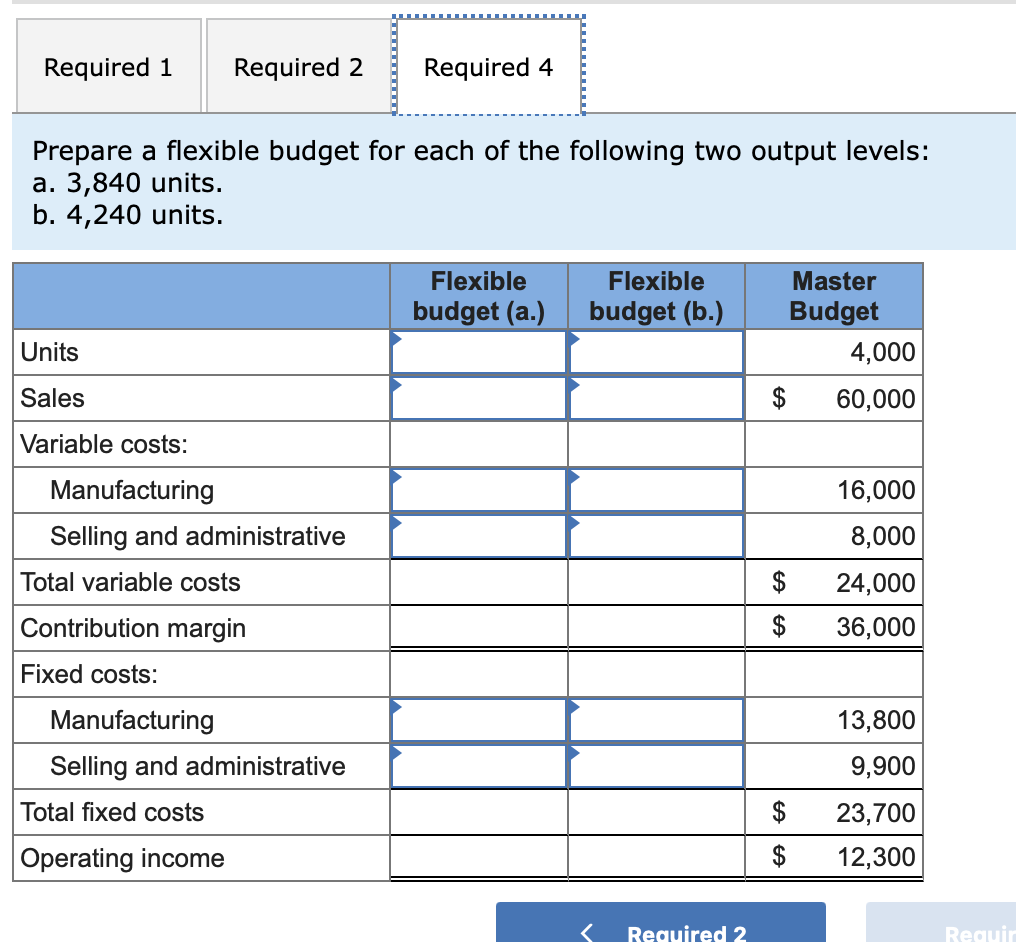Click the variable Manufacturing input for budget (b.)

(656, 489)
